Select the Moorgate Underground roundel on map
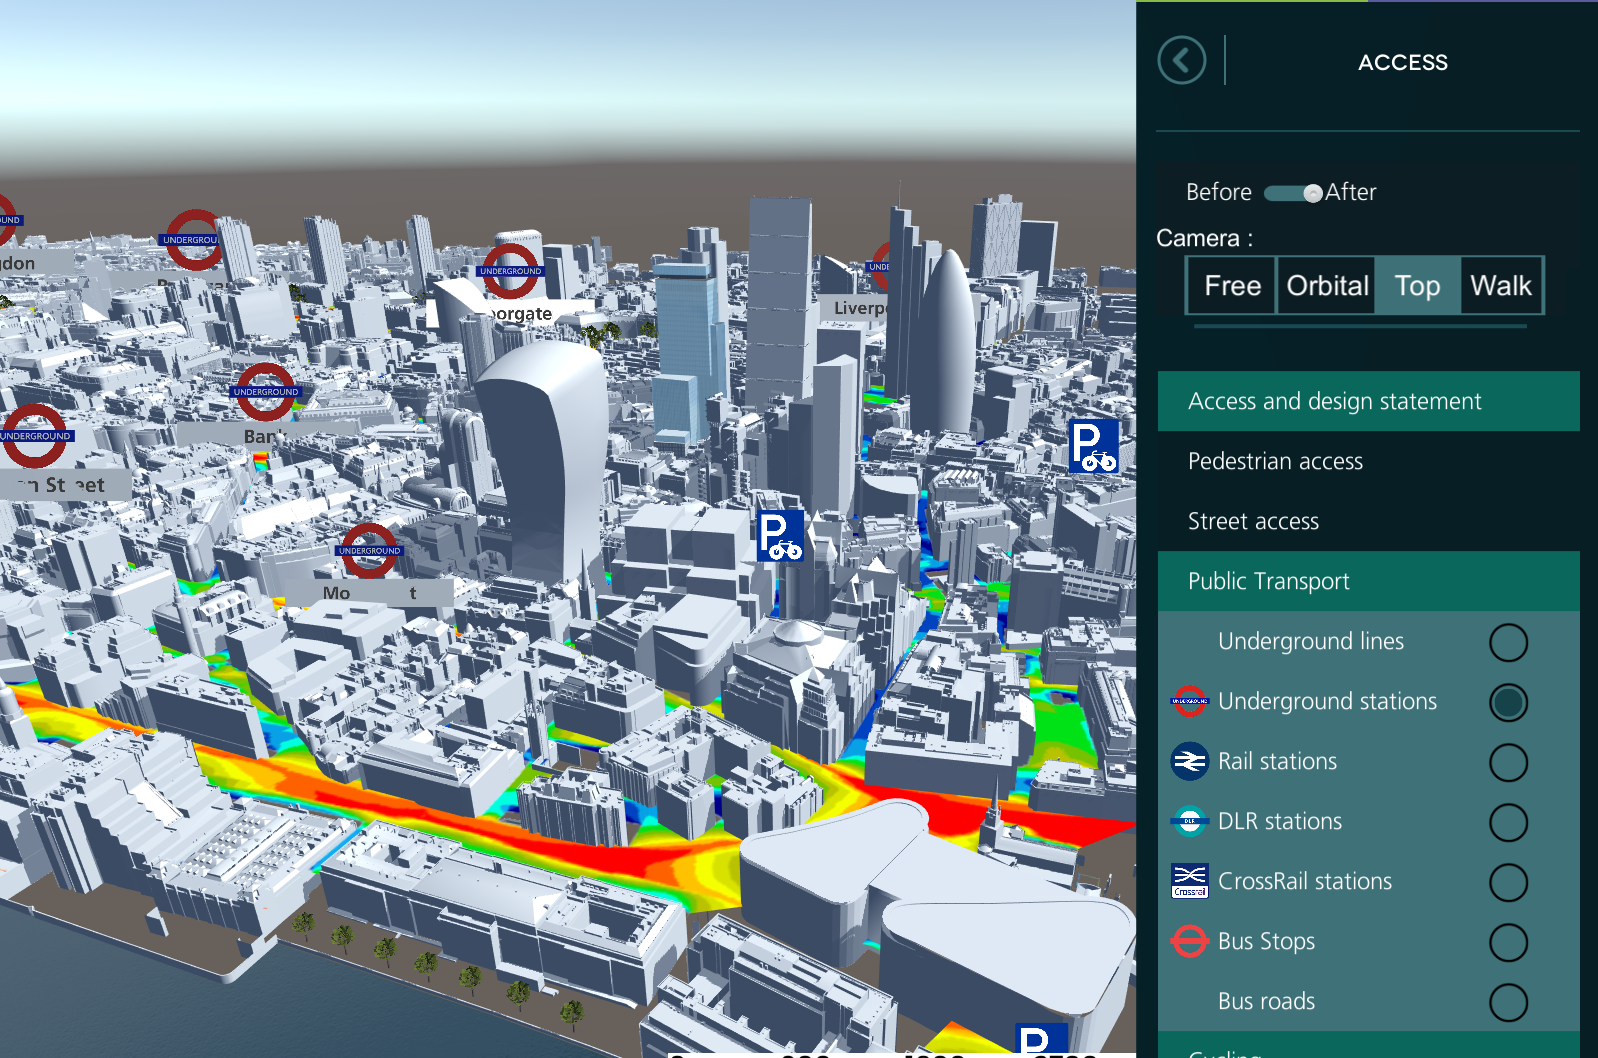Viewport: 1598px width, 1058px height. [x=510, y=269]
